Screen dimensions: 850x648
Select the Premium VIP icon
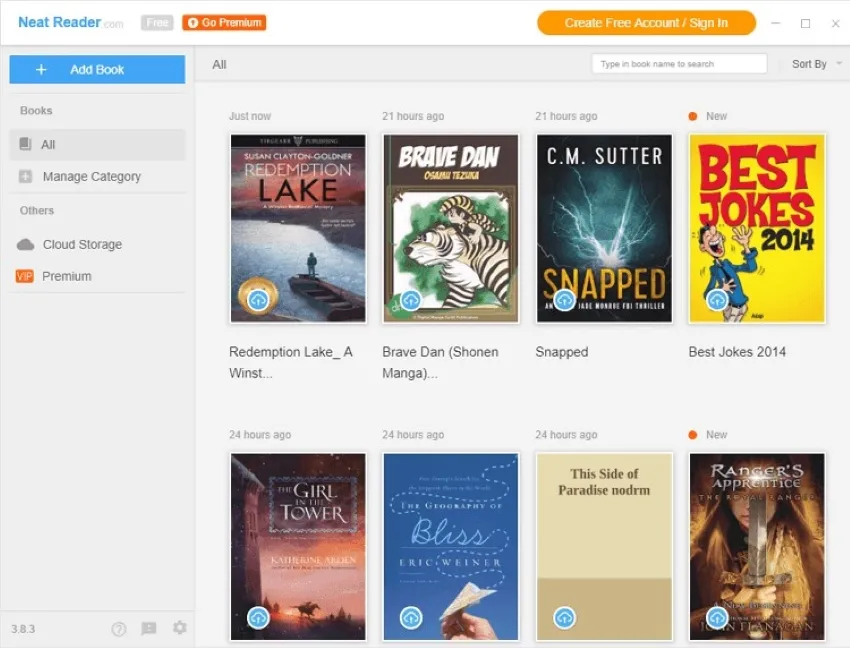25,276
